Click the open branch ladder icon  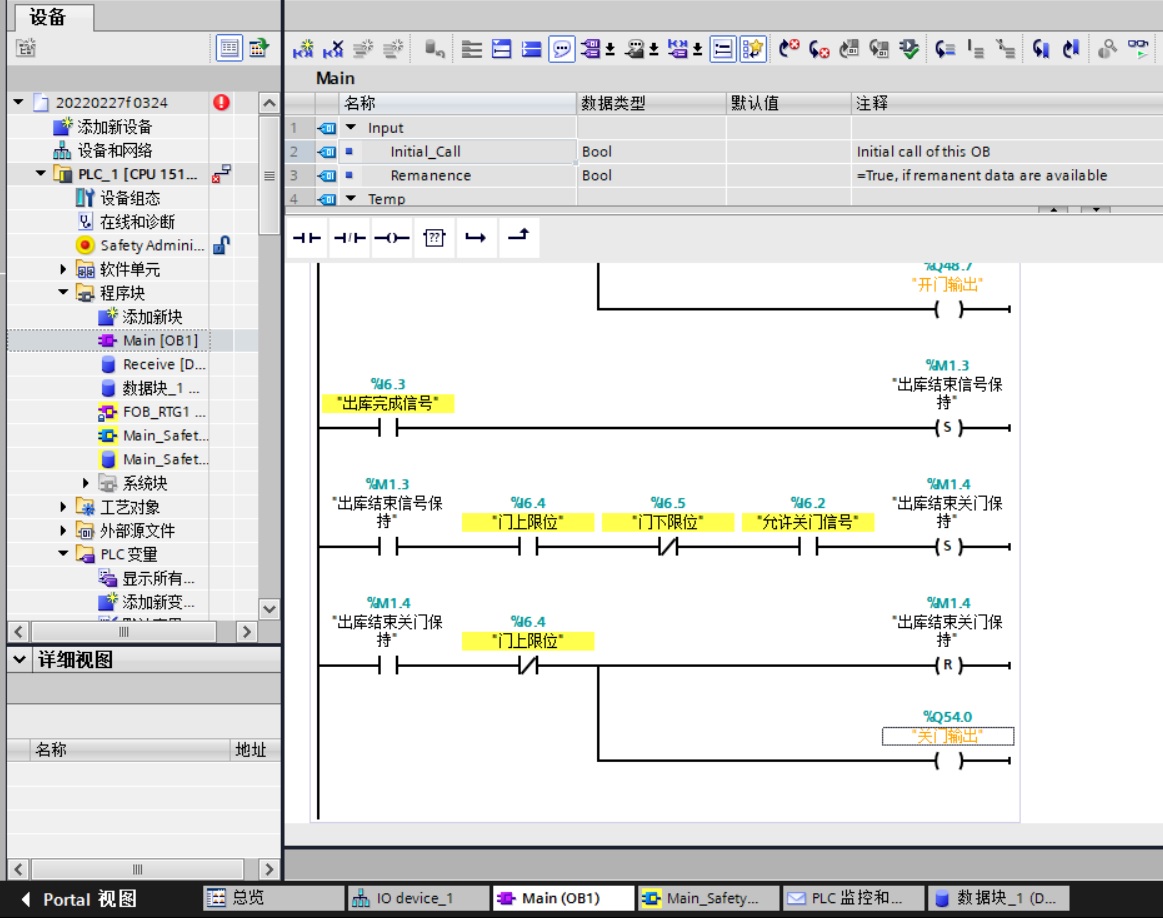coord(475,238)
